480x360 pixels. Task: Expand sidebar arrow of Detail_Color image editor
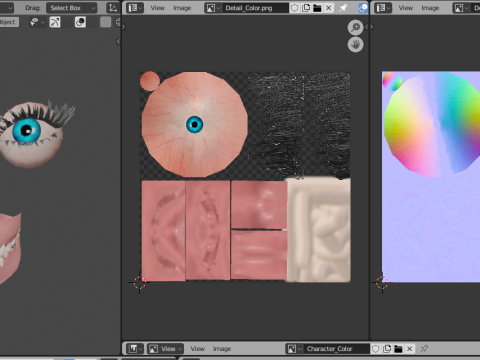pyautogui.click(x=367, y=27)
